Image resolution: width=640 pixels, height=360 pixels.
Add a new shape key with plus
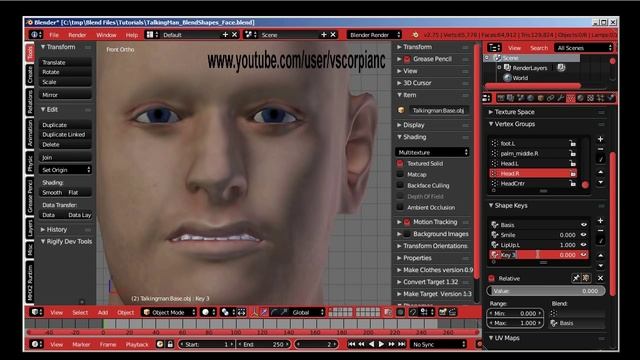pyautogui.click(x=600, y=221)
